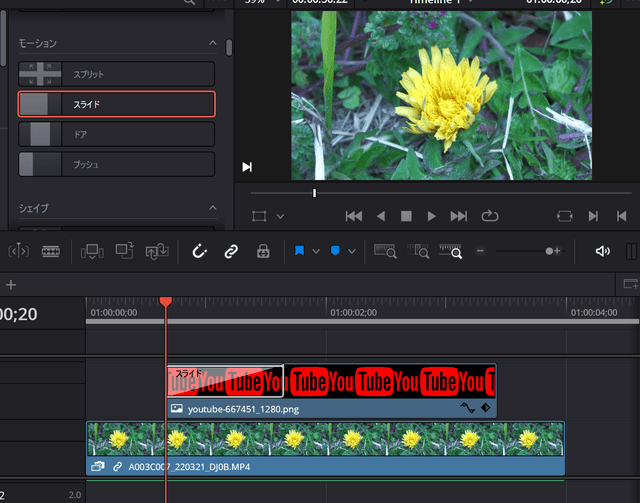
Task: Click the link icon on MP4 clip
Action: [117, 466]
